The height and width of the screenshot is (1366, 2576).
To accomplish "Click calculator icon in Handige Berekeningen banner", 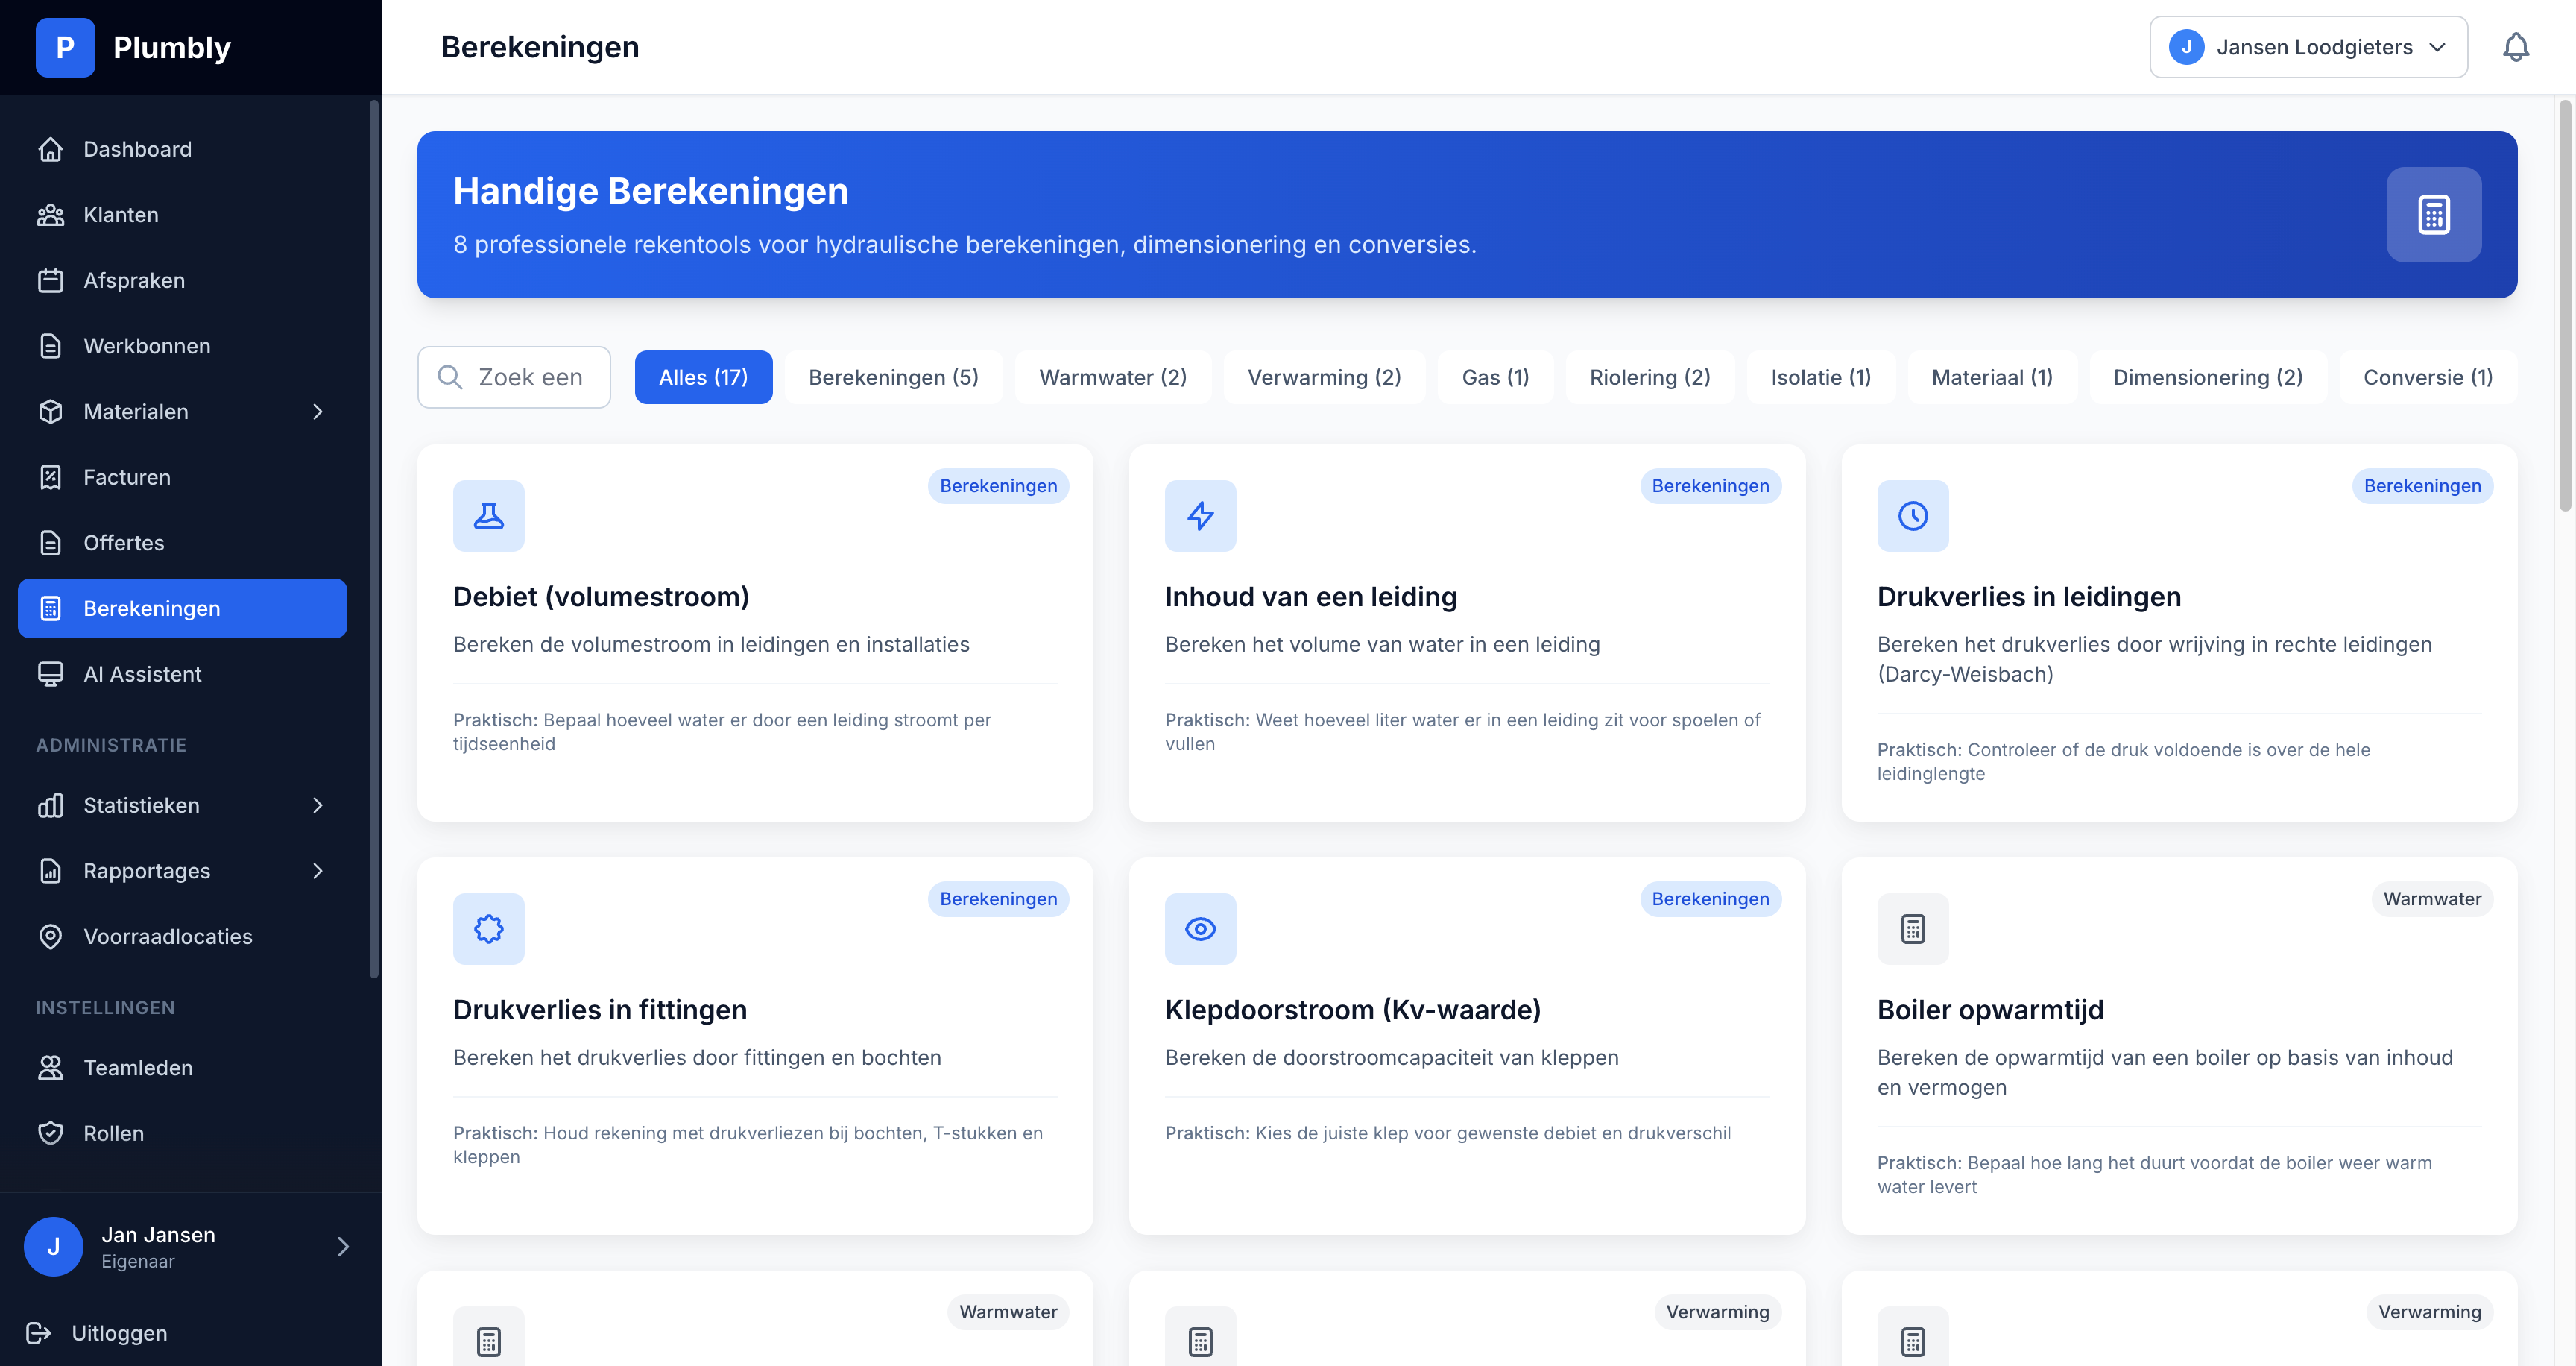I will click(2433, 215).
